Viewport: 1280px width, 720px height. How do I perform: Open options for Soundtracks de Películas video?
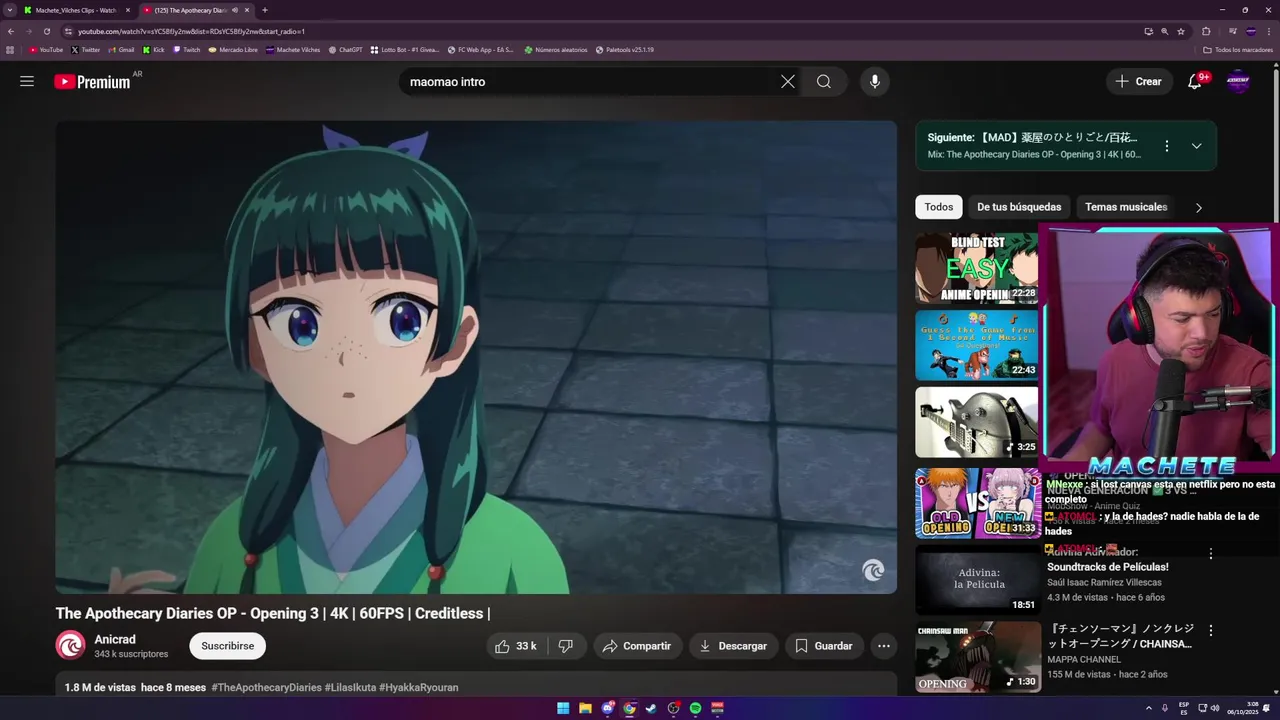(x=1211, y=554)
